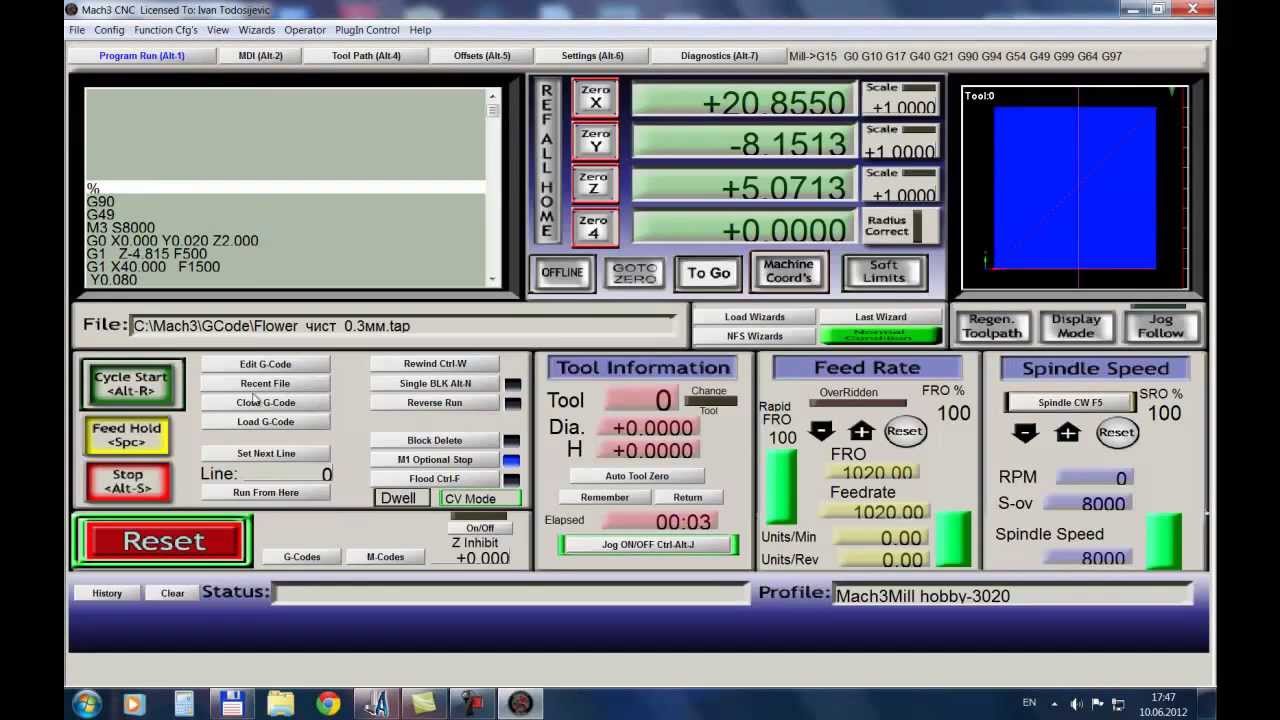Reset the spindle speed override
Screen dimensions: 1280x720
click(1116, 433)
